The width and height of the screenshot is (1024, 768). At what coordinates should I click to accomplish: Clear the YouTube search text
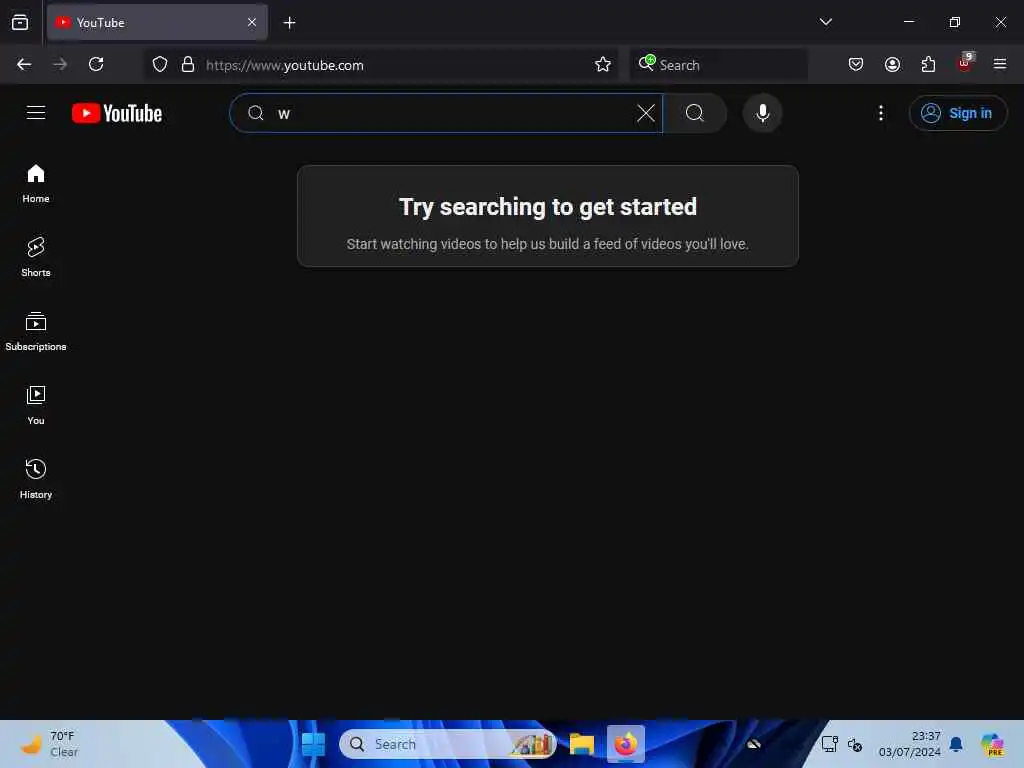tap(645, 113)
